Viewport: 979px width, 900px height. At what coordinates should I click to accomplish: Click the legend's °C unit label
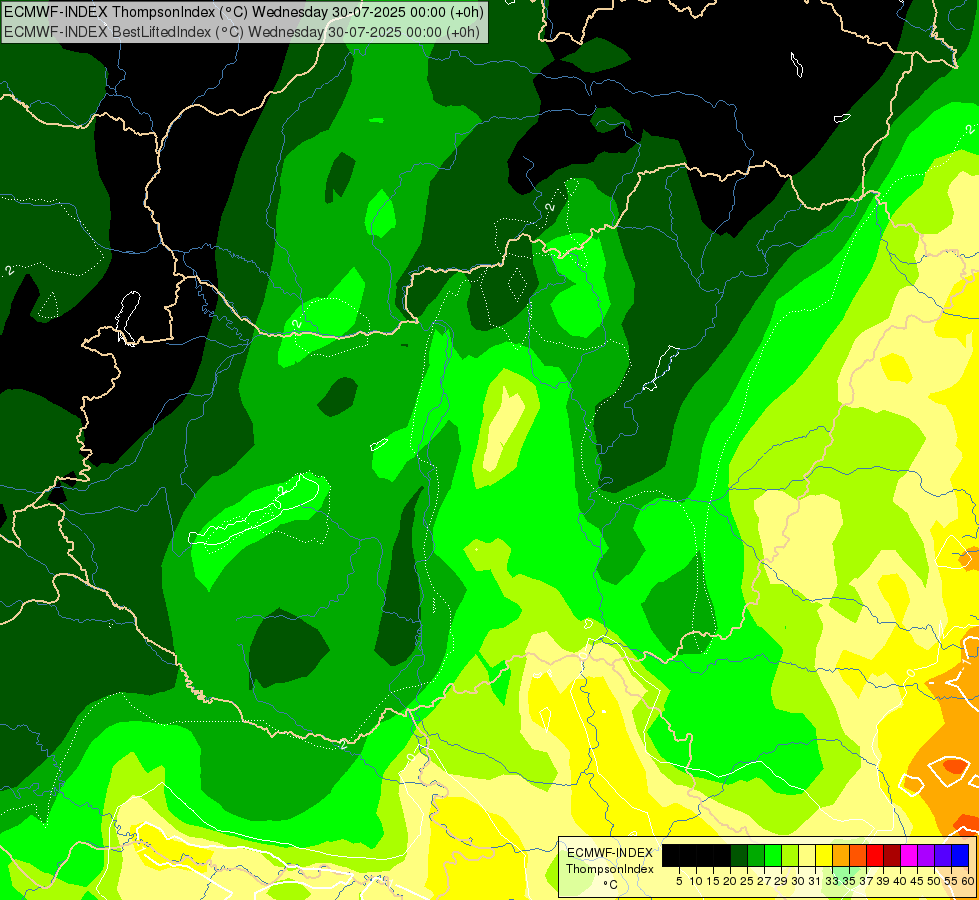611,885
